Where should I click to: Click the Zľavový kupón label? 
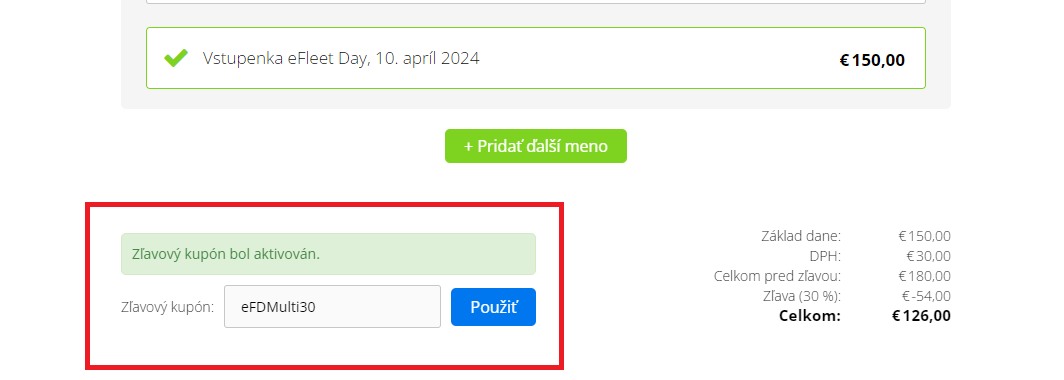[x=168, y=307]
